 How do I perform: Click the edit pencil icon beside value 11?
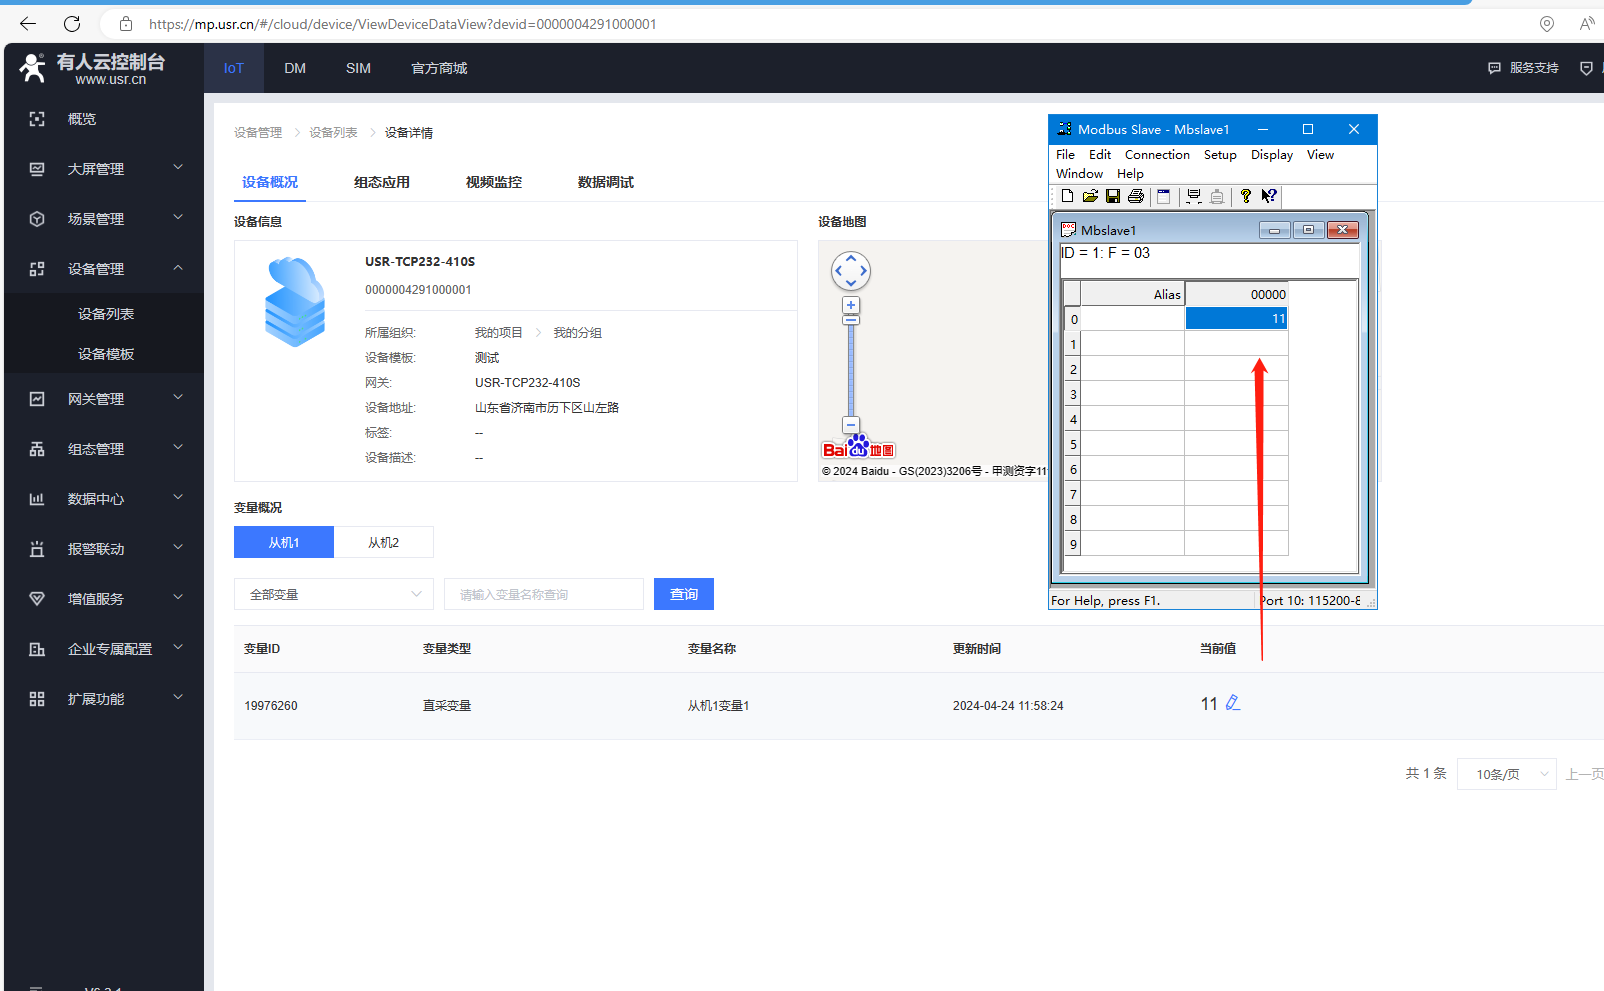(1233, 704)
